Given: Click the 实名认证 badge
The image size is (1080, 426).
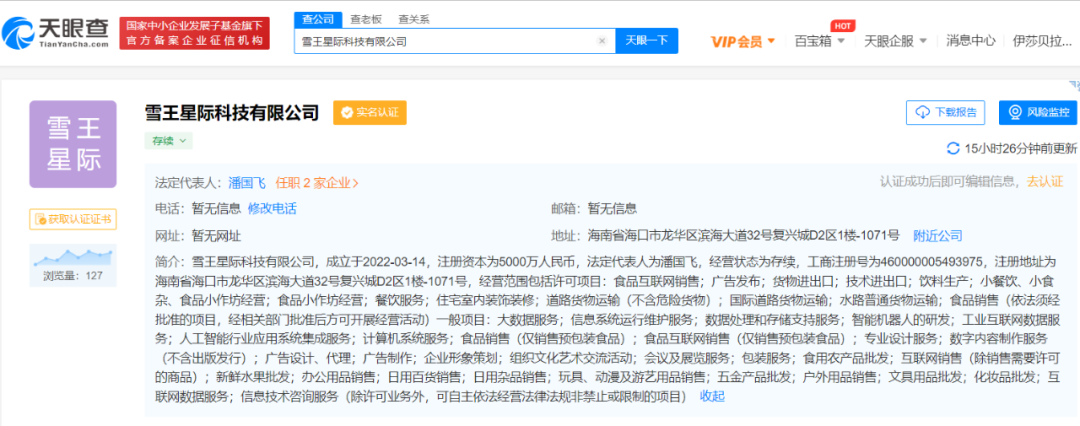Looking at the screenshot, I should 370,112.
